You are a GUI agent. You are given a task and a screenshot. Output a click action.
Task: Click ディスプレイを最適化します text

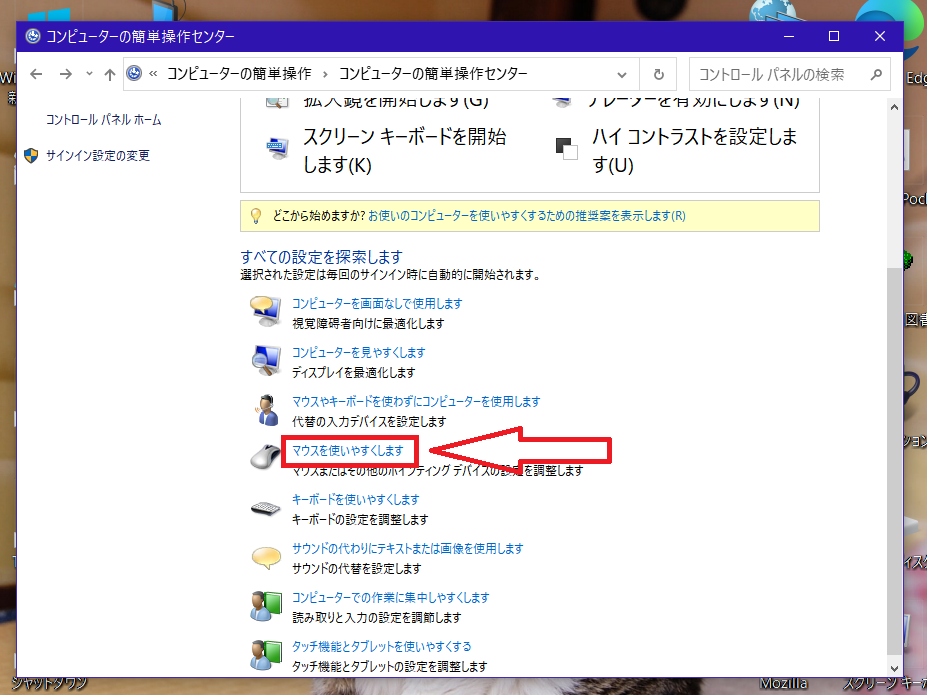click(354, 373)
